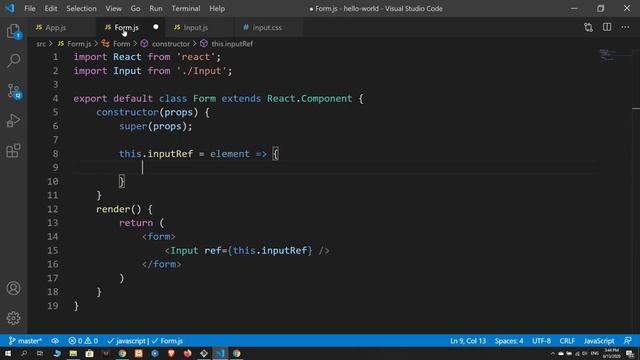Click the javascript linter status item
The image size is (640, 360).
tap(126, 341)
